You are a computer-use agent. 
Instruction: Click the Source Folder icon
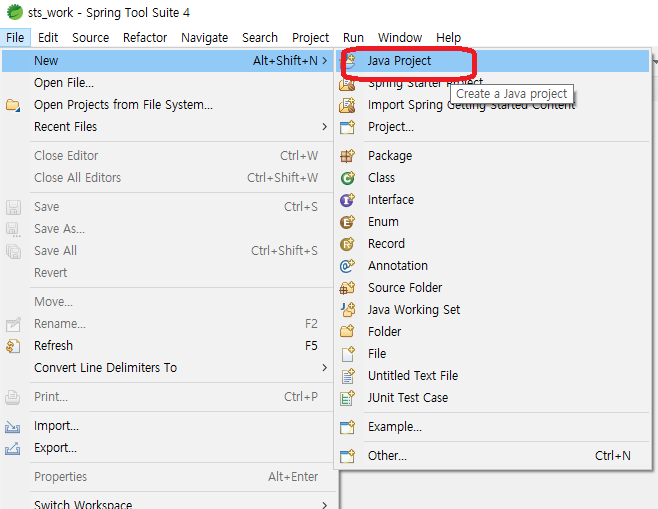(347, 288)
